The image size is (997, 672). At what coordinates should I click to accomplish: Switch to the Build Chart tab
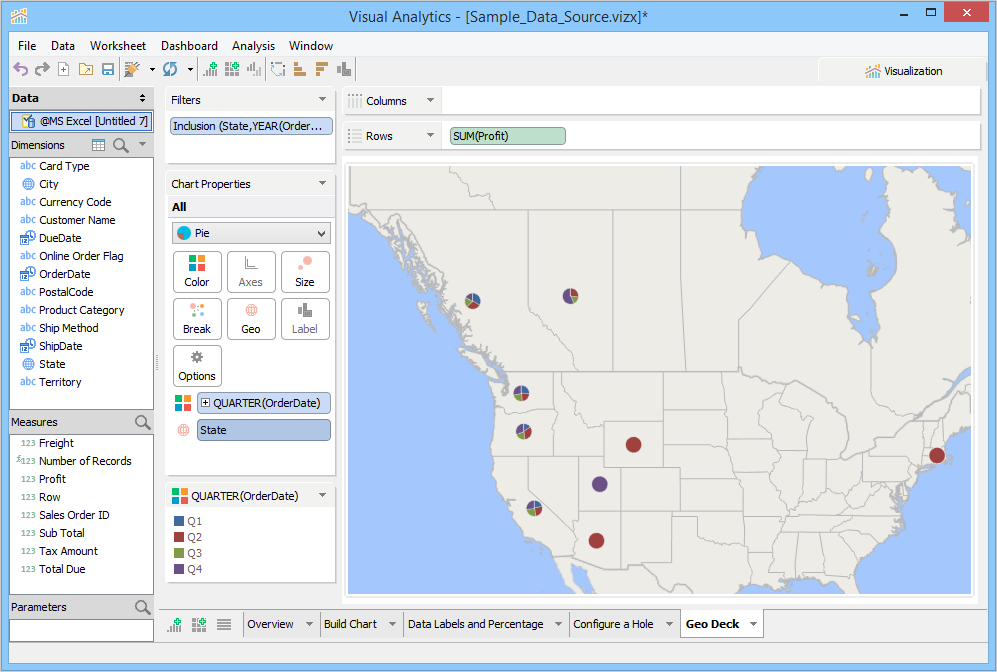click(x=350, y=624)
